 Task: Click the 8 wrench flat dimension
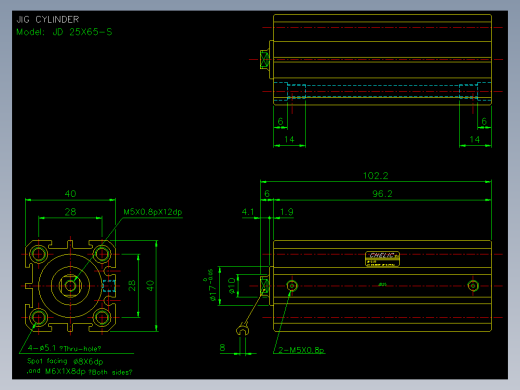pyautogui.click(x=223, y=348)
